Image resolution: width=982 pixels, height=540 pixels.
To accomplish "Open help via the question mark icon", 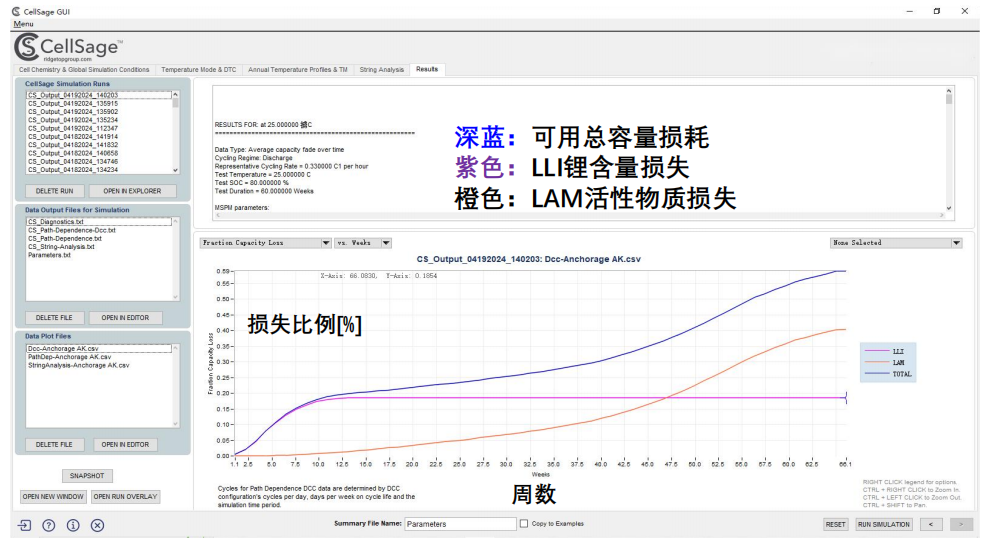I will pos(49,526).
